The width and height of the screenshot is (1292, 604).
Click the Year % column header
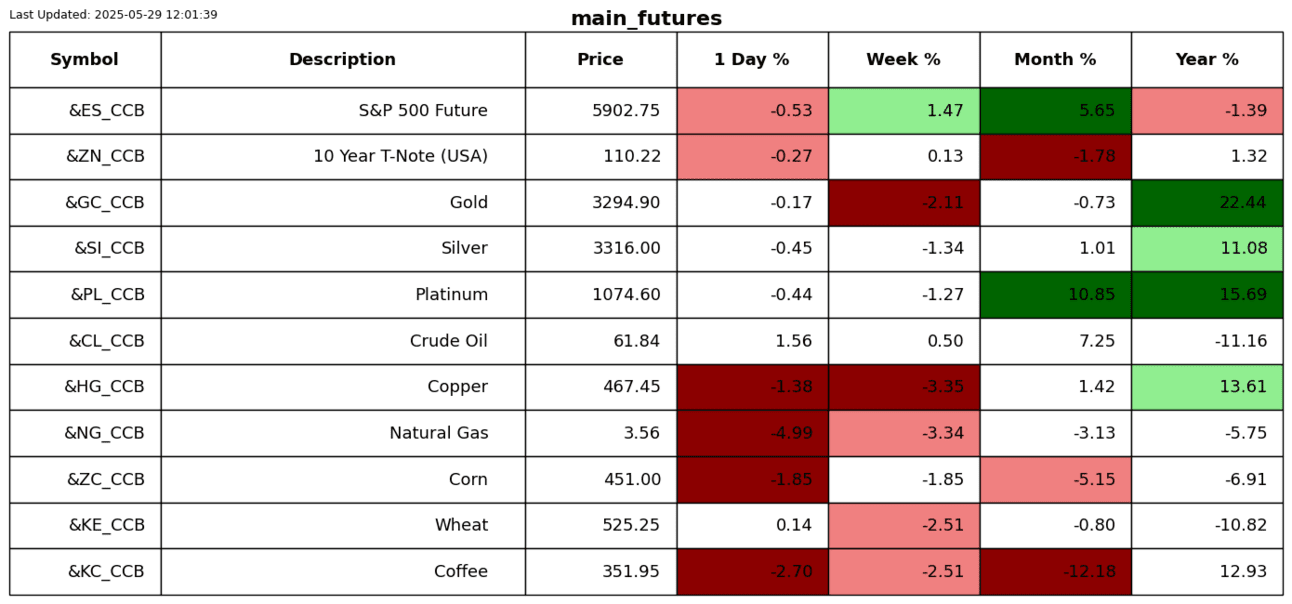coord(1207,60)
